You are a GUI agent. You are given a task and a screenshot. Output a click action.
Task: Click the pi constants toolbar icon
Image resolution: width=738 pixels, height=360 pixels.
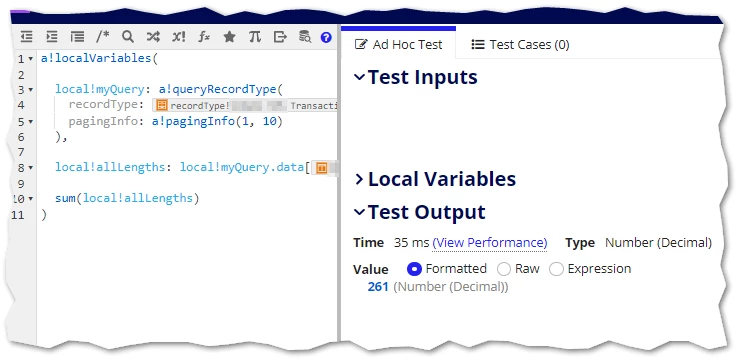tap(255, 37)
